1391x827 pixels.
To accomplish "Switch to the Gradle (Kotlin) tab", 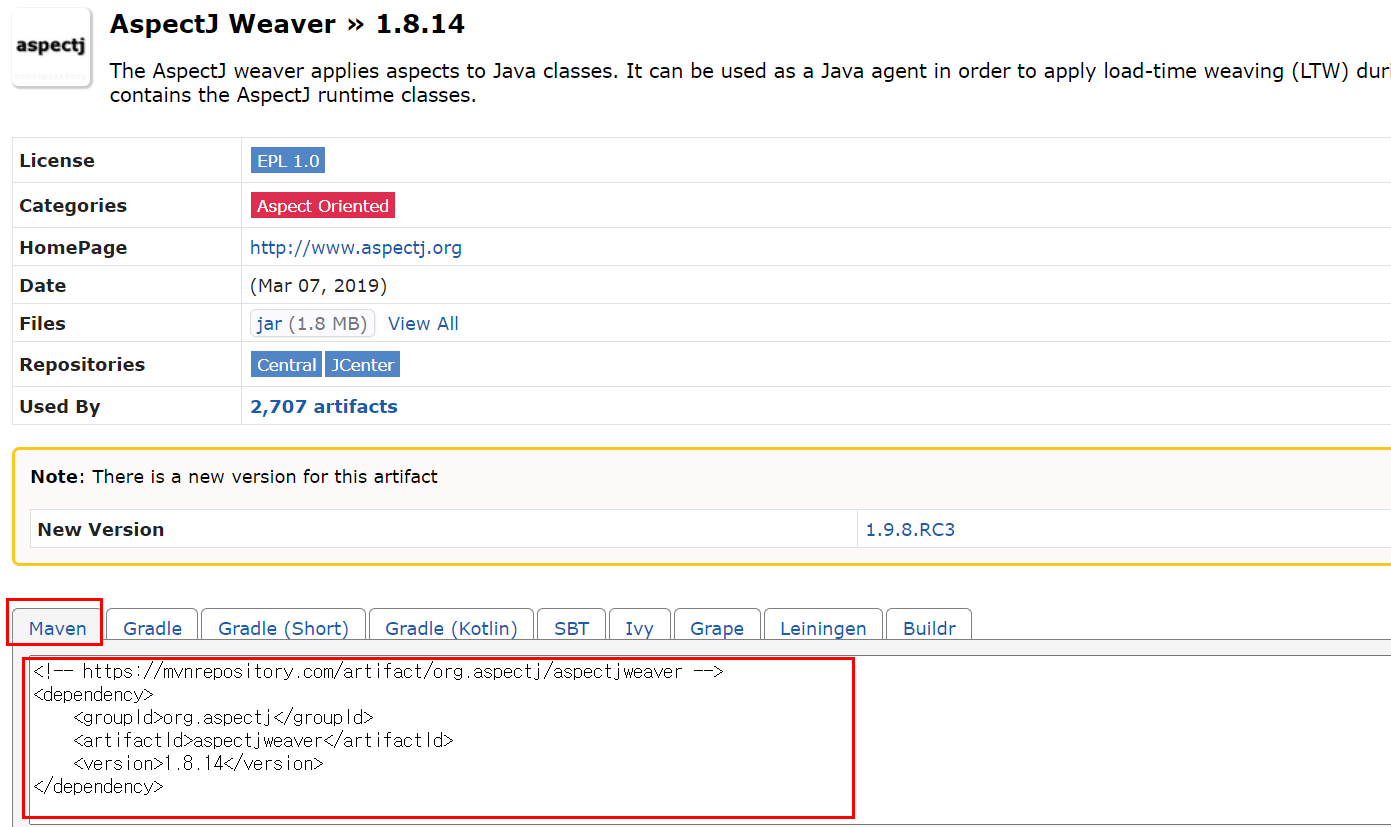I will pyautogui.click(x=451, y=628).
